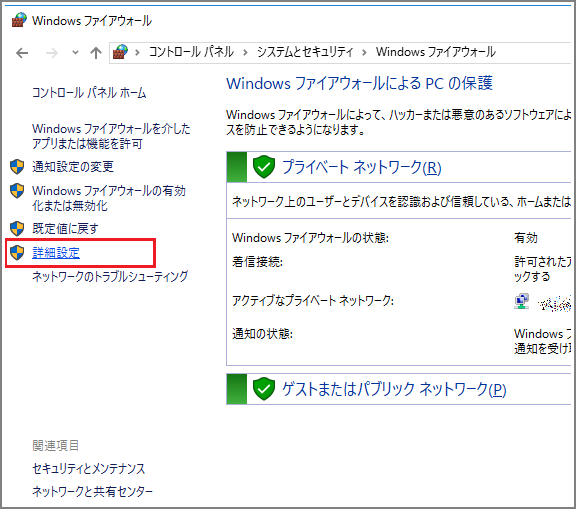Select Windows ファイアウォール in the breadcrumb
The height and width of the screenshot is (509, 576).
(436, 52)
